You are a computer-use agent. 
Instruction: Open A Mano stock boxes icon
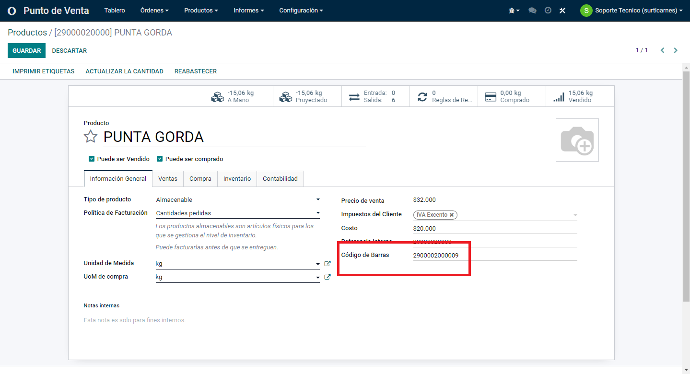217,97
